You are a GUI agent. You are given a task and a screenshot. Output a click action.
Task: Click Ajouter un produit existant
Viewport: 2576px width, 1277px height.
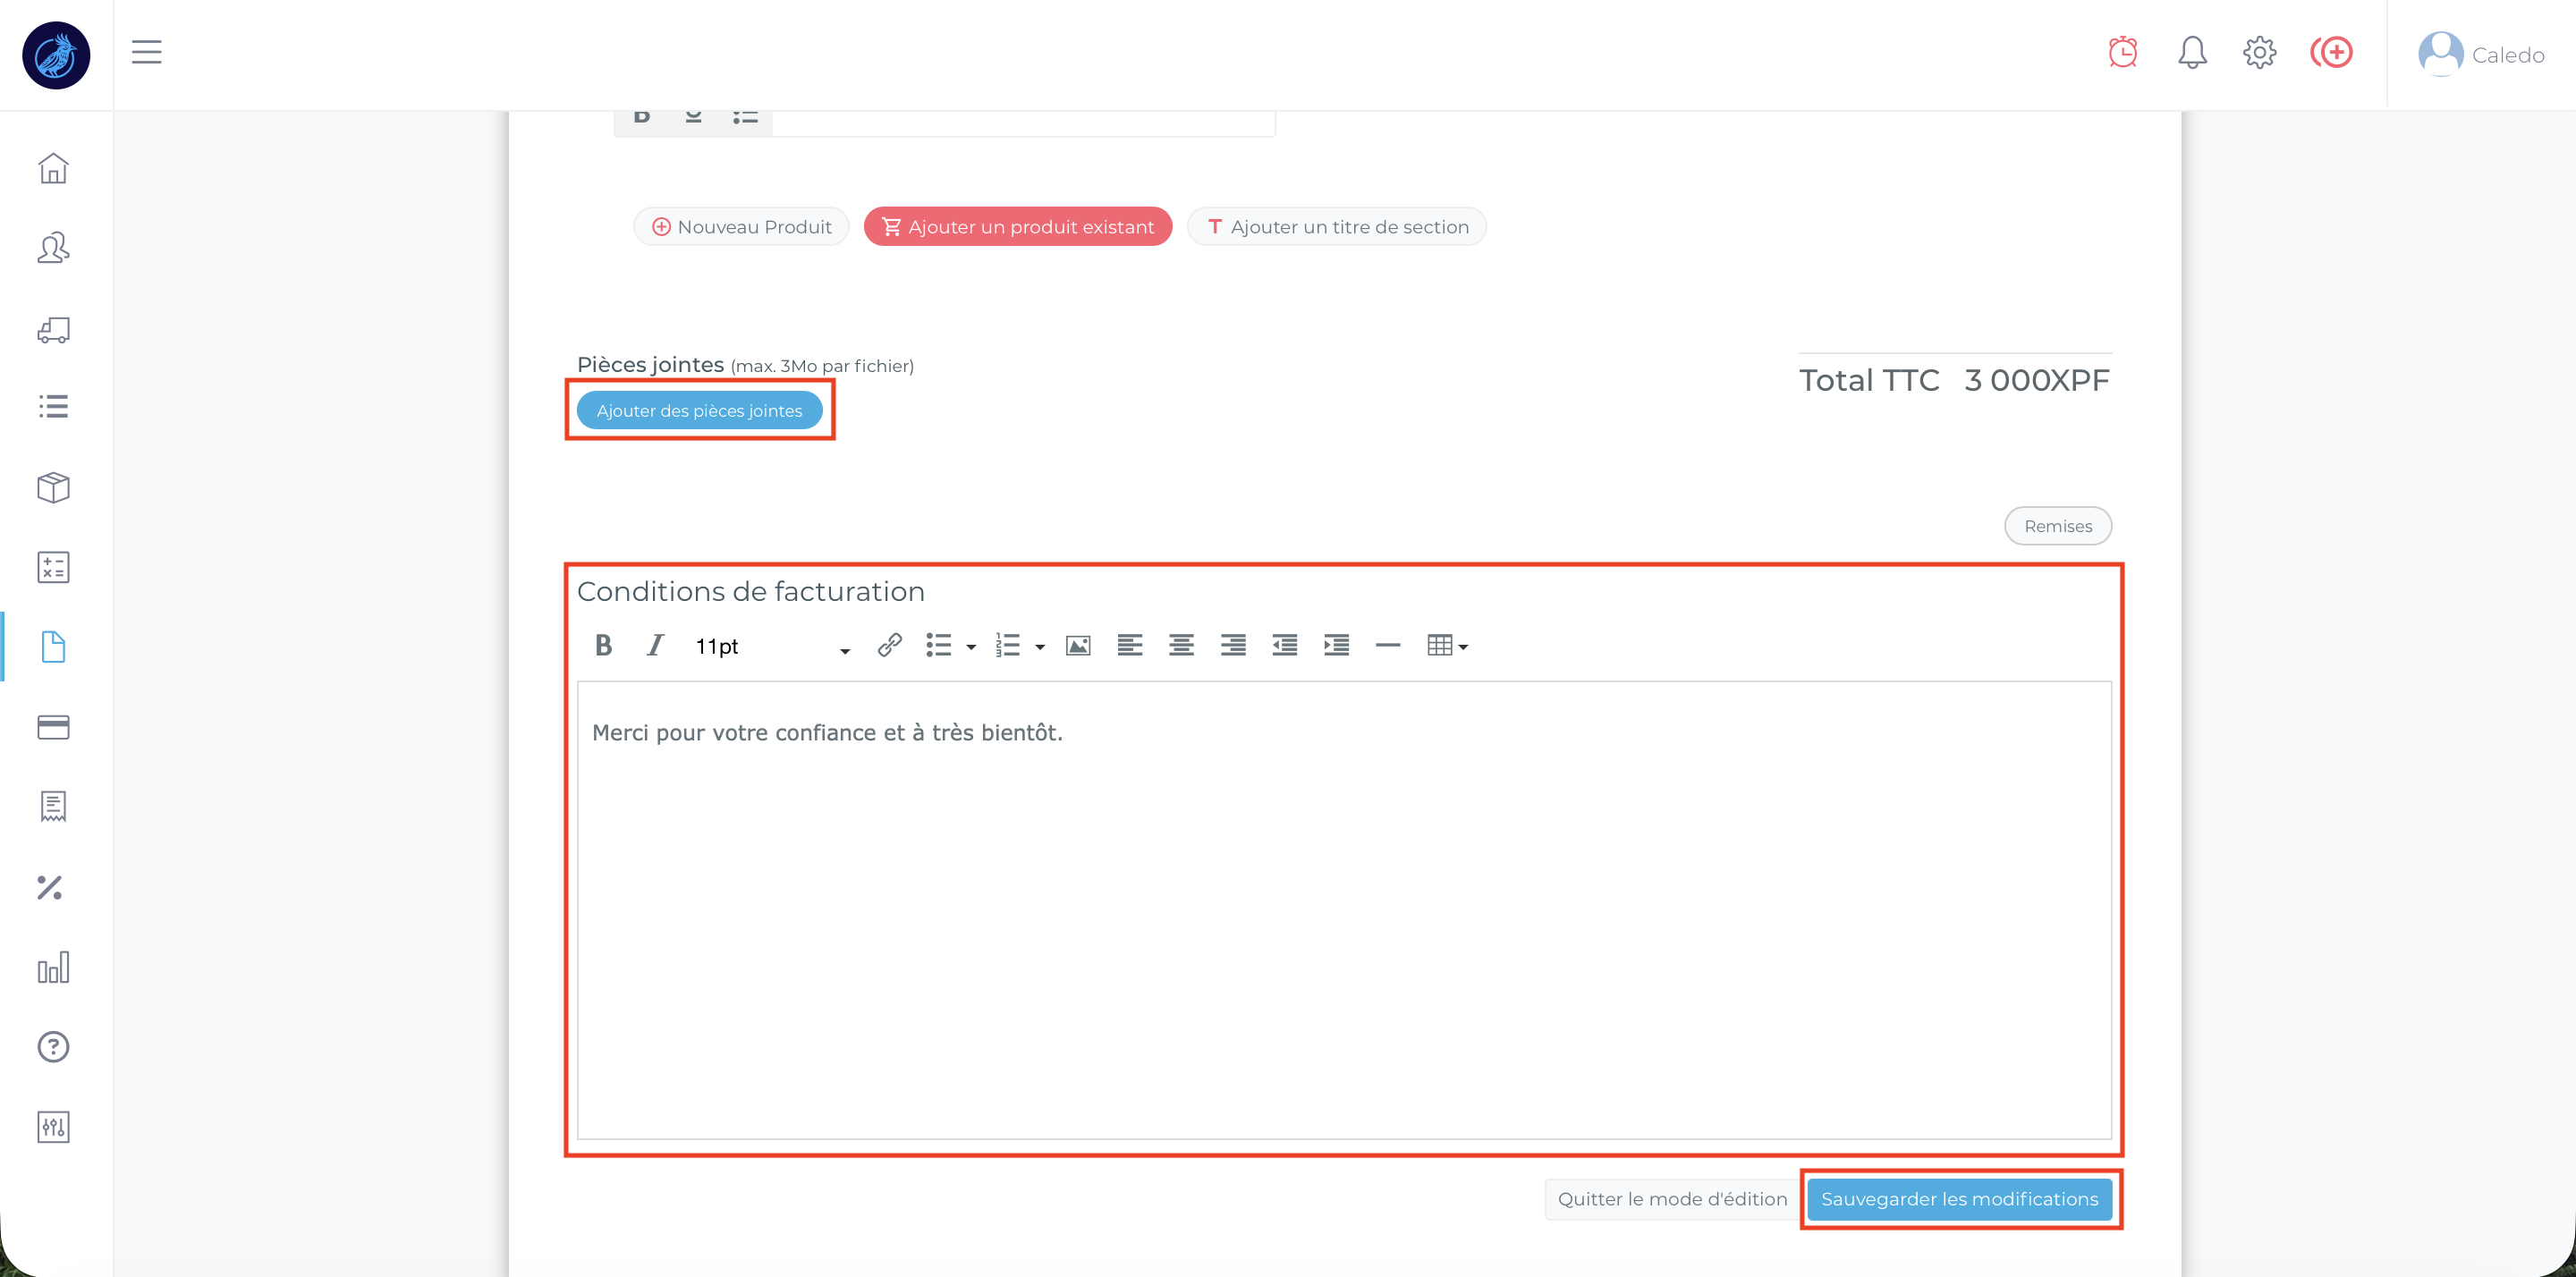pos(1018,227)
